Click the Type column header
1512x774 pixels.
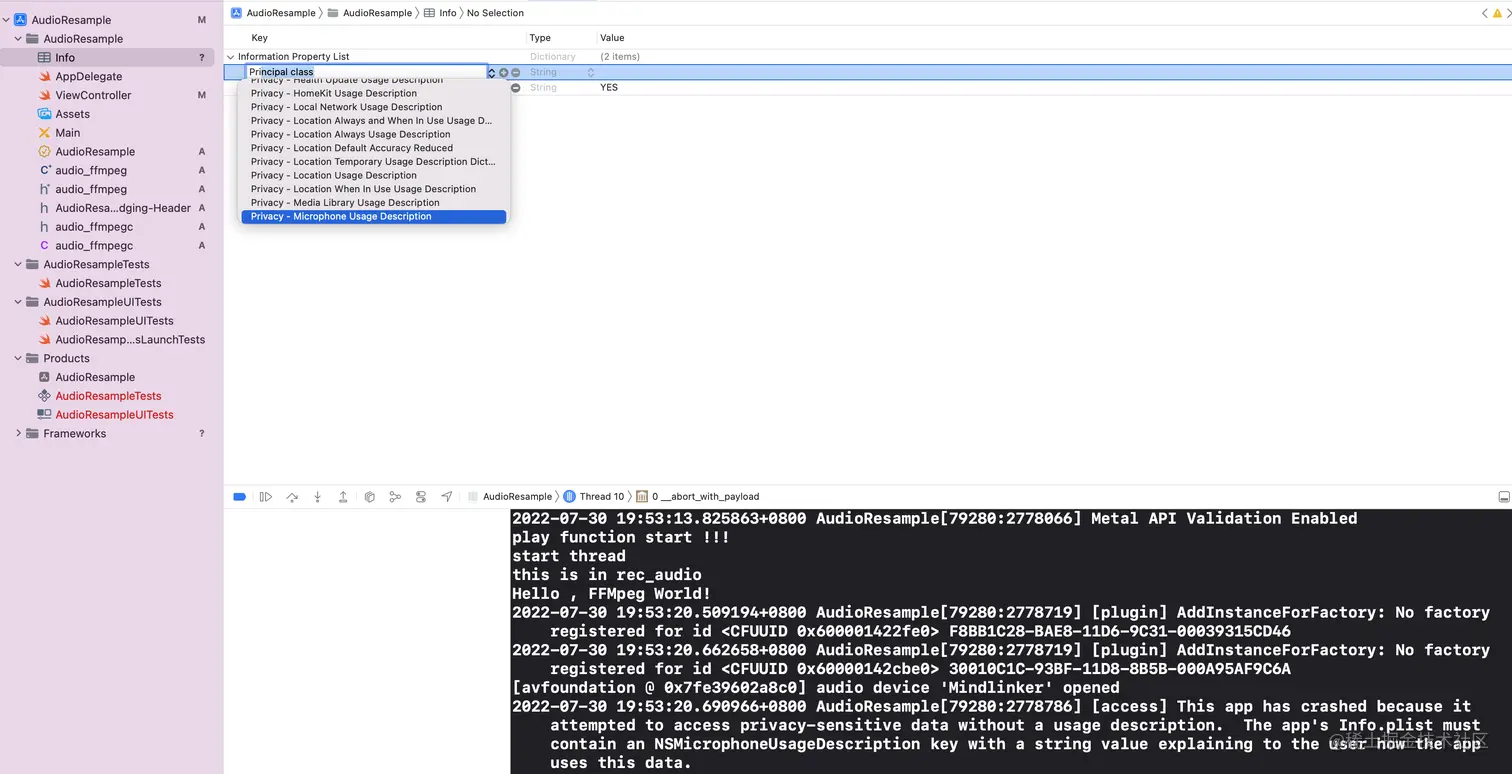click(540, 38)
